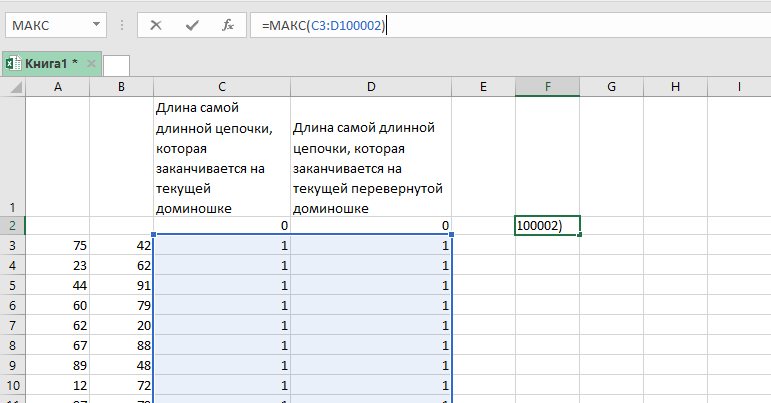
Task: Select column C header
Action: (x=222, y=87)
